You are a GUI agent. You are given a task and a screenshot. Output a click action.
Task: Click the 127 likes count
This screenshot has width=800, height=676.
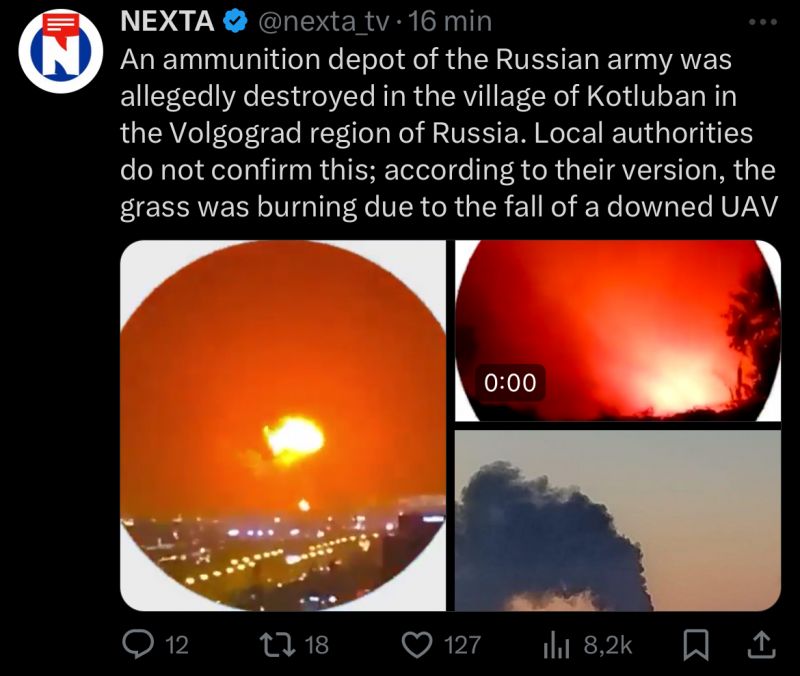[463, 645]
